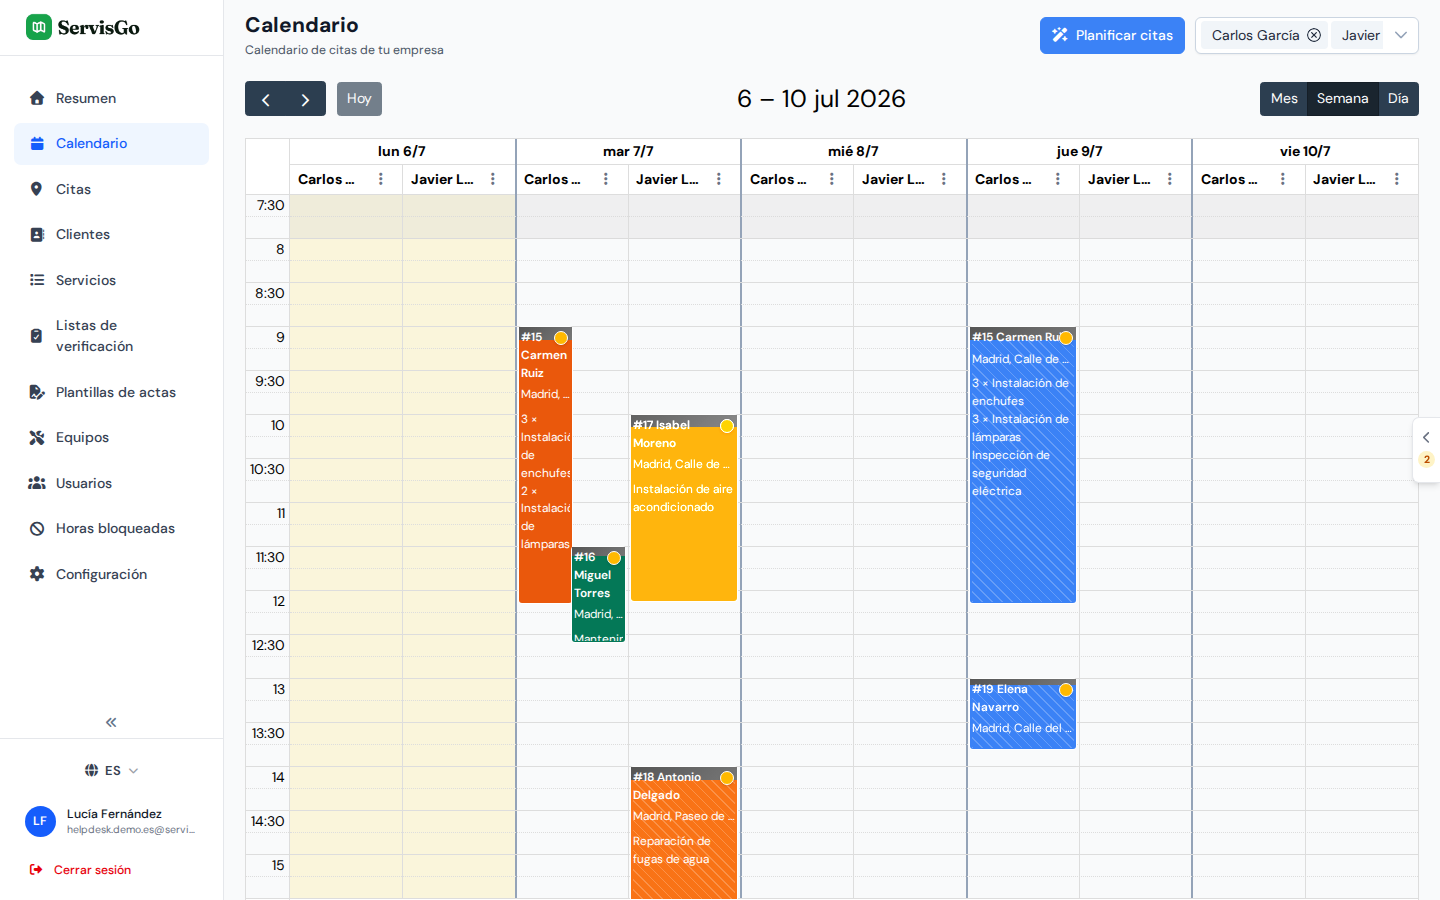Open appointment #19 Elena Navarro
Viewport: 1440px width, 900px height.
click(x=1022, y=714)
